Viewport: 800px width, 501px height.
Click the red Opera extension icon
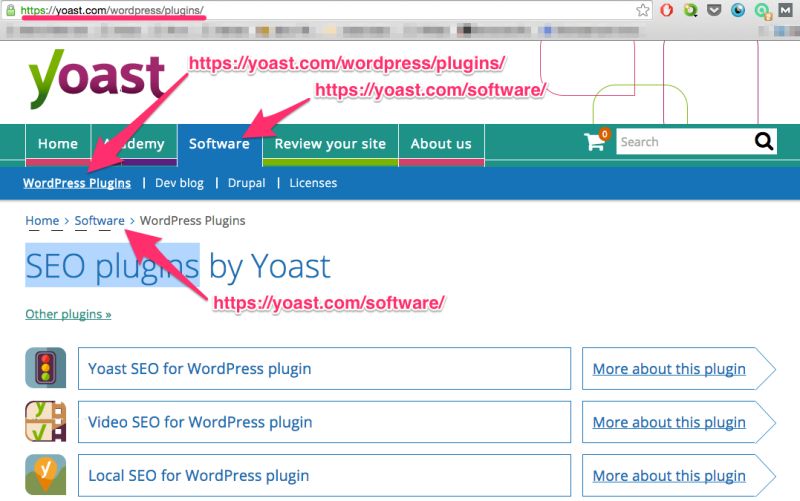tap(666, 10)
